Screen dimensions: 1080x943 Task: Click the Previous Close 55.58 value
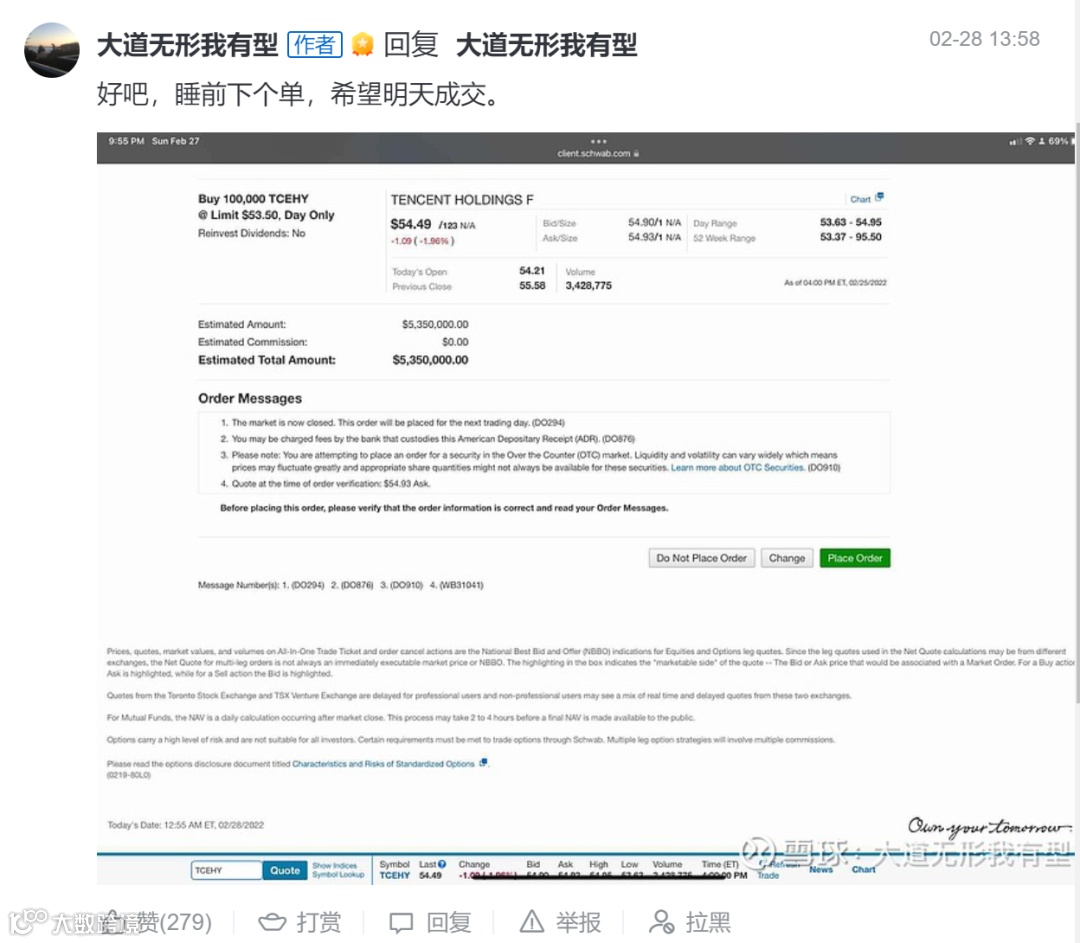(x=532, y=286)
